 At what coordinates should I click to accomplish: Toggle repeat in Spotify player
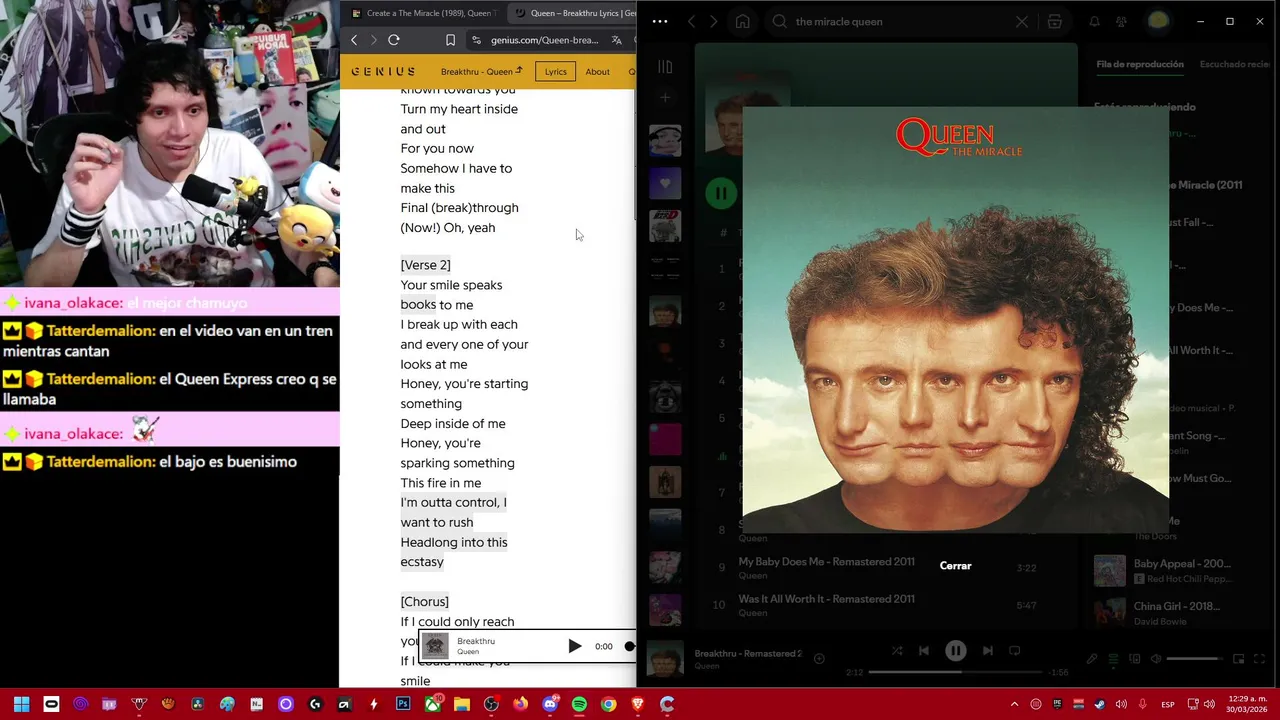(1014, 651)
